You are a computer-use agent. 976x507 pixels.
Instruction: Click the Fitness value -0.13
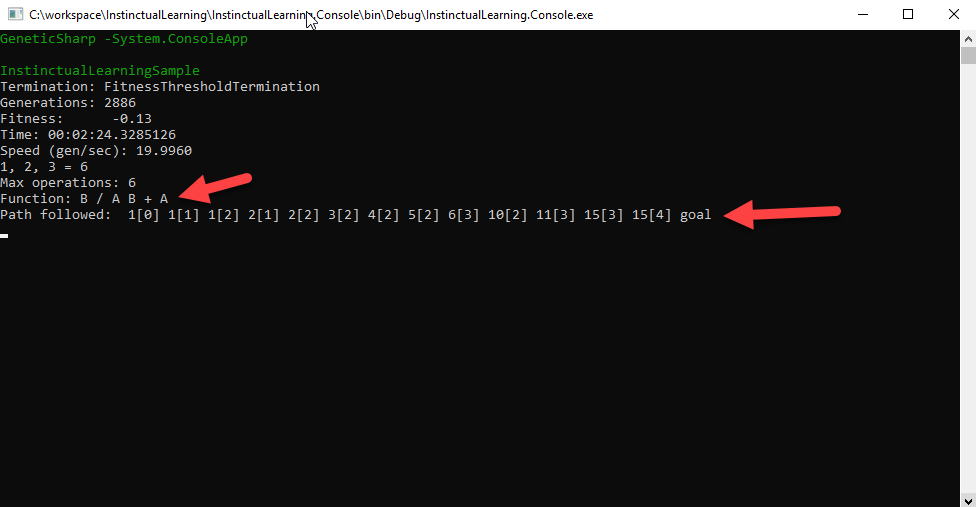tap(132, 119)
